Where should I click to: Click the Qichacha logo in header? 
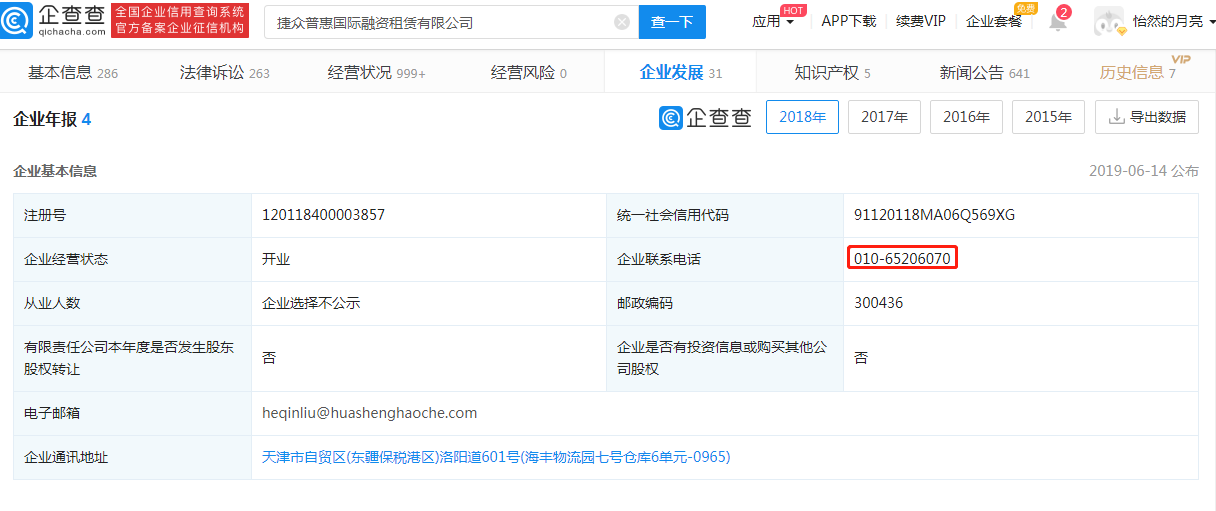54,21
